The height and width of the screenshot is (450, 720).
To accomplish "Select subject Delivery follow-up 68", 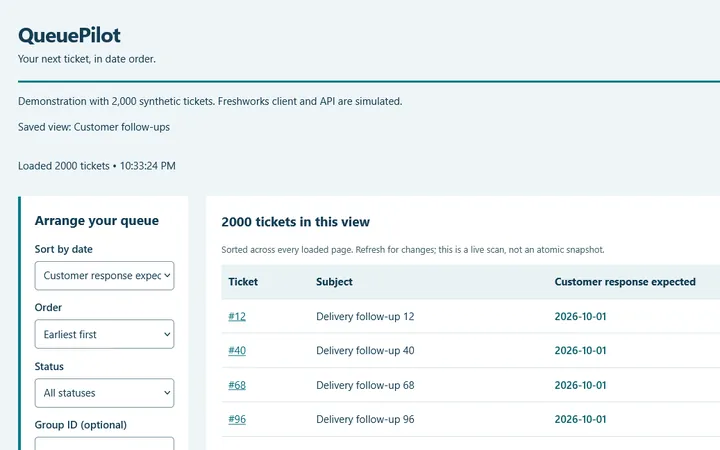I will [365, 385].
